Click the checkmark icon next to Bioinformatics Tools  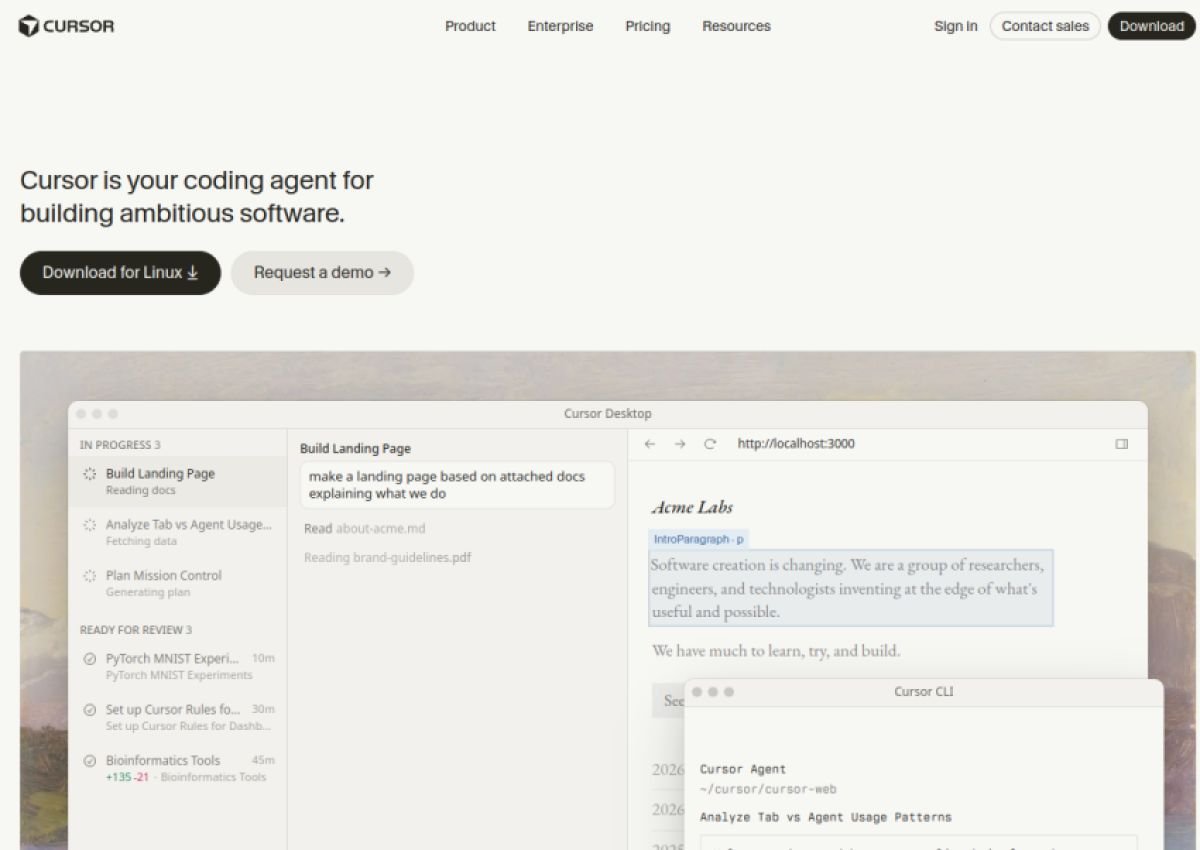[x=90, y=760]
